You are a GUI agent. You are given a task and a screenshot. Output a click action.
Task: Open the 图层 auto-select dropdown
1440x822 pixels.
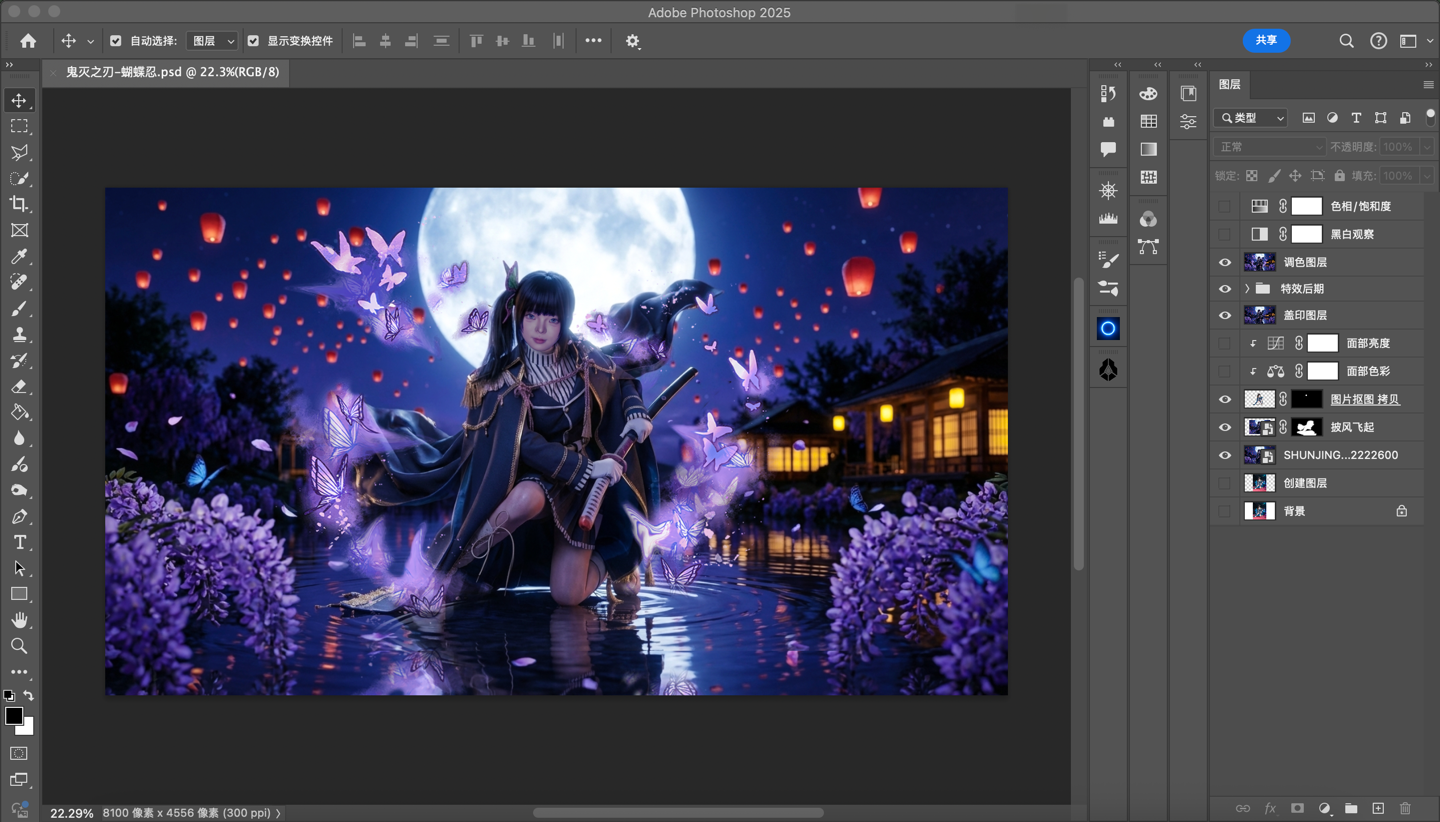coord(212,41)
